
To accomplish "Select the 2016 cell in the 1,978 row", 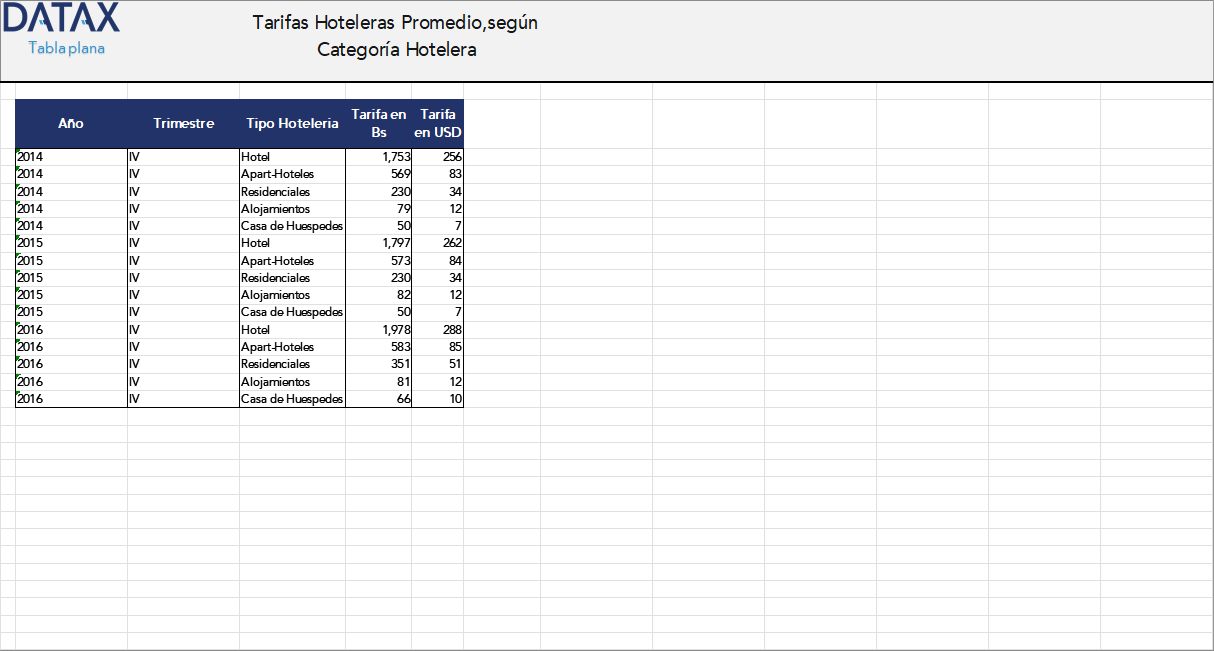I will 71,330.
